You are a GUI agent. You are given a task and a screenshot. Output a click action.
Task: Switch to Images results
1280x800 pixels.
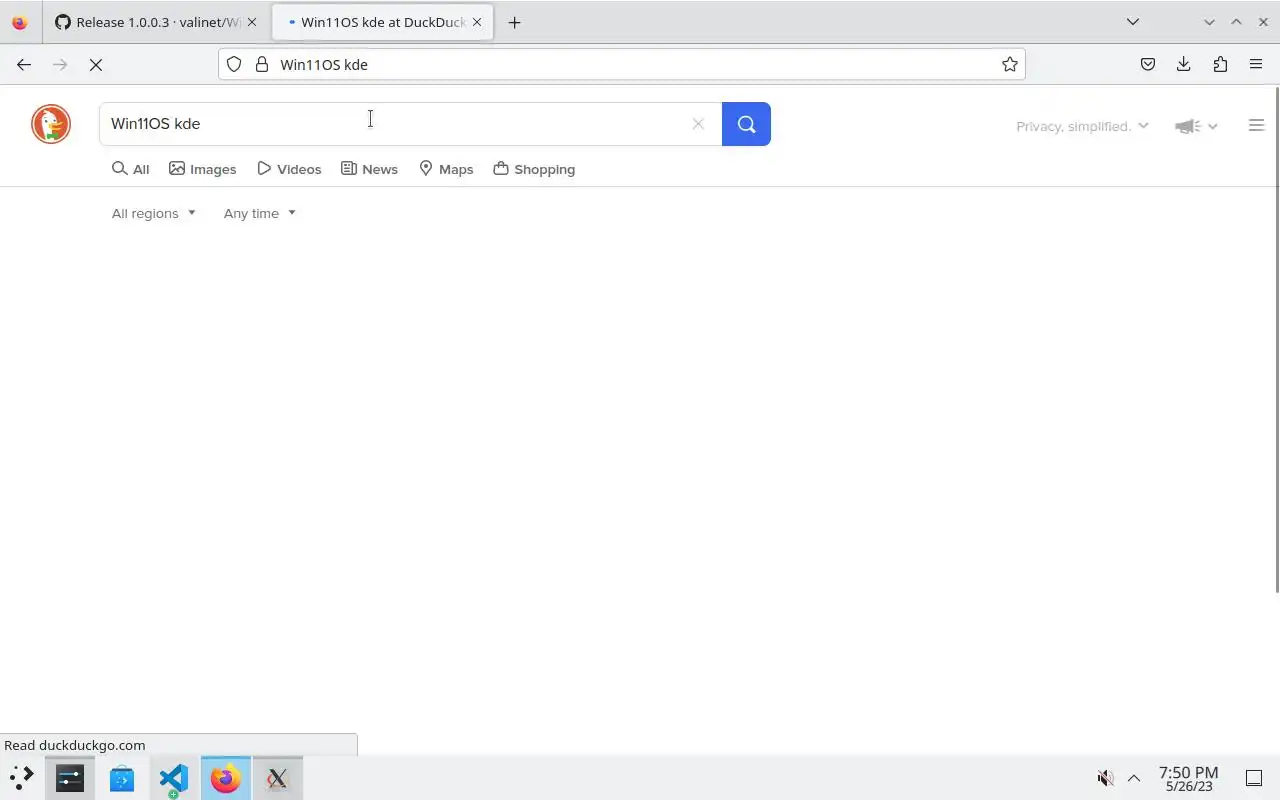tap(203, 169)
